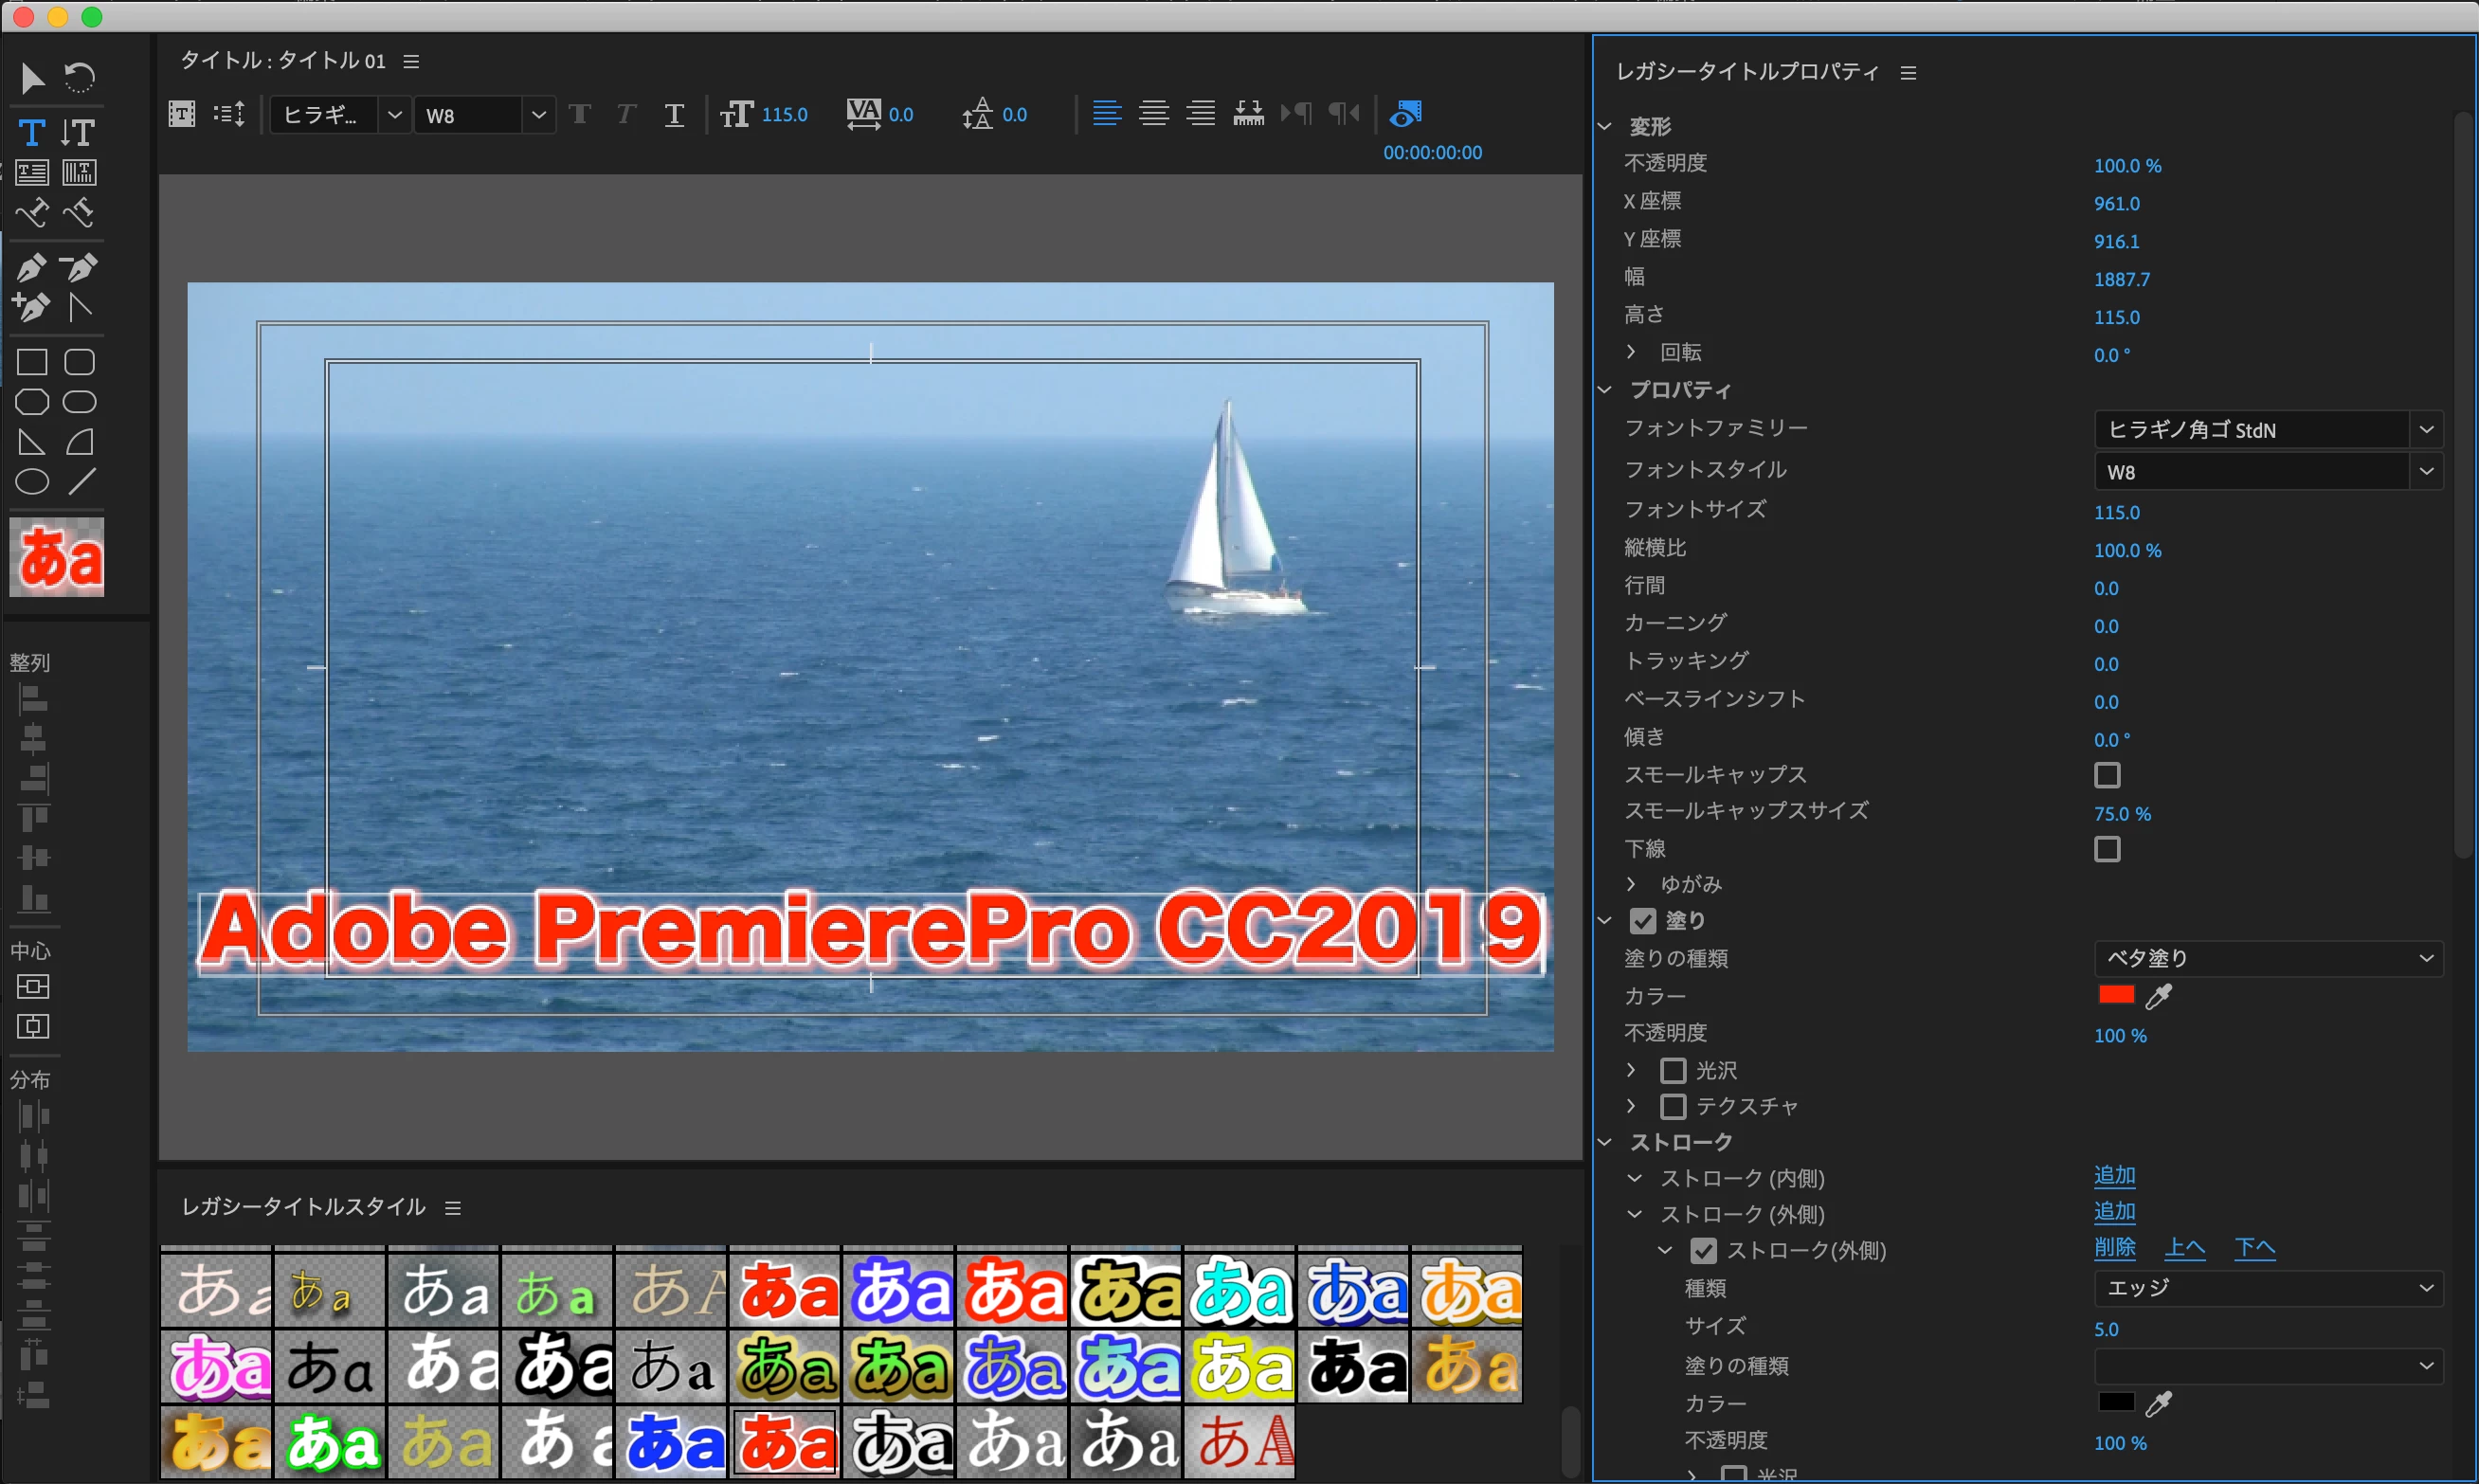Select the Rectangle shape tool
2479x1484 pixels.
click(32, 362)
